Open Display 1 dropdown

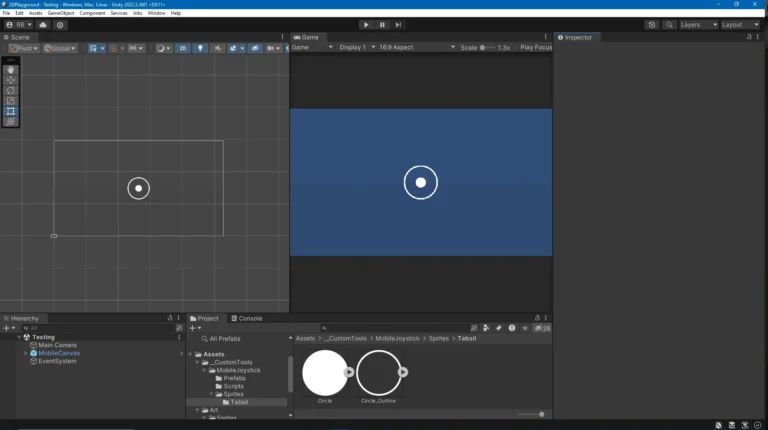pos(357,48)
